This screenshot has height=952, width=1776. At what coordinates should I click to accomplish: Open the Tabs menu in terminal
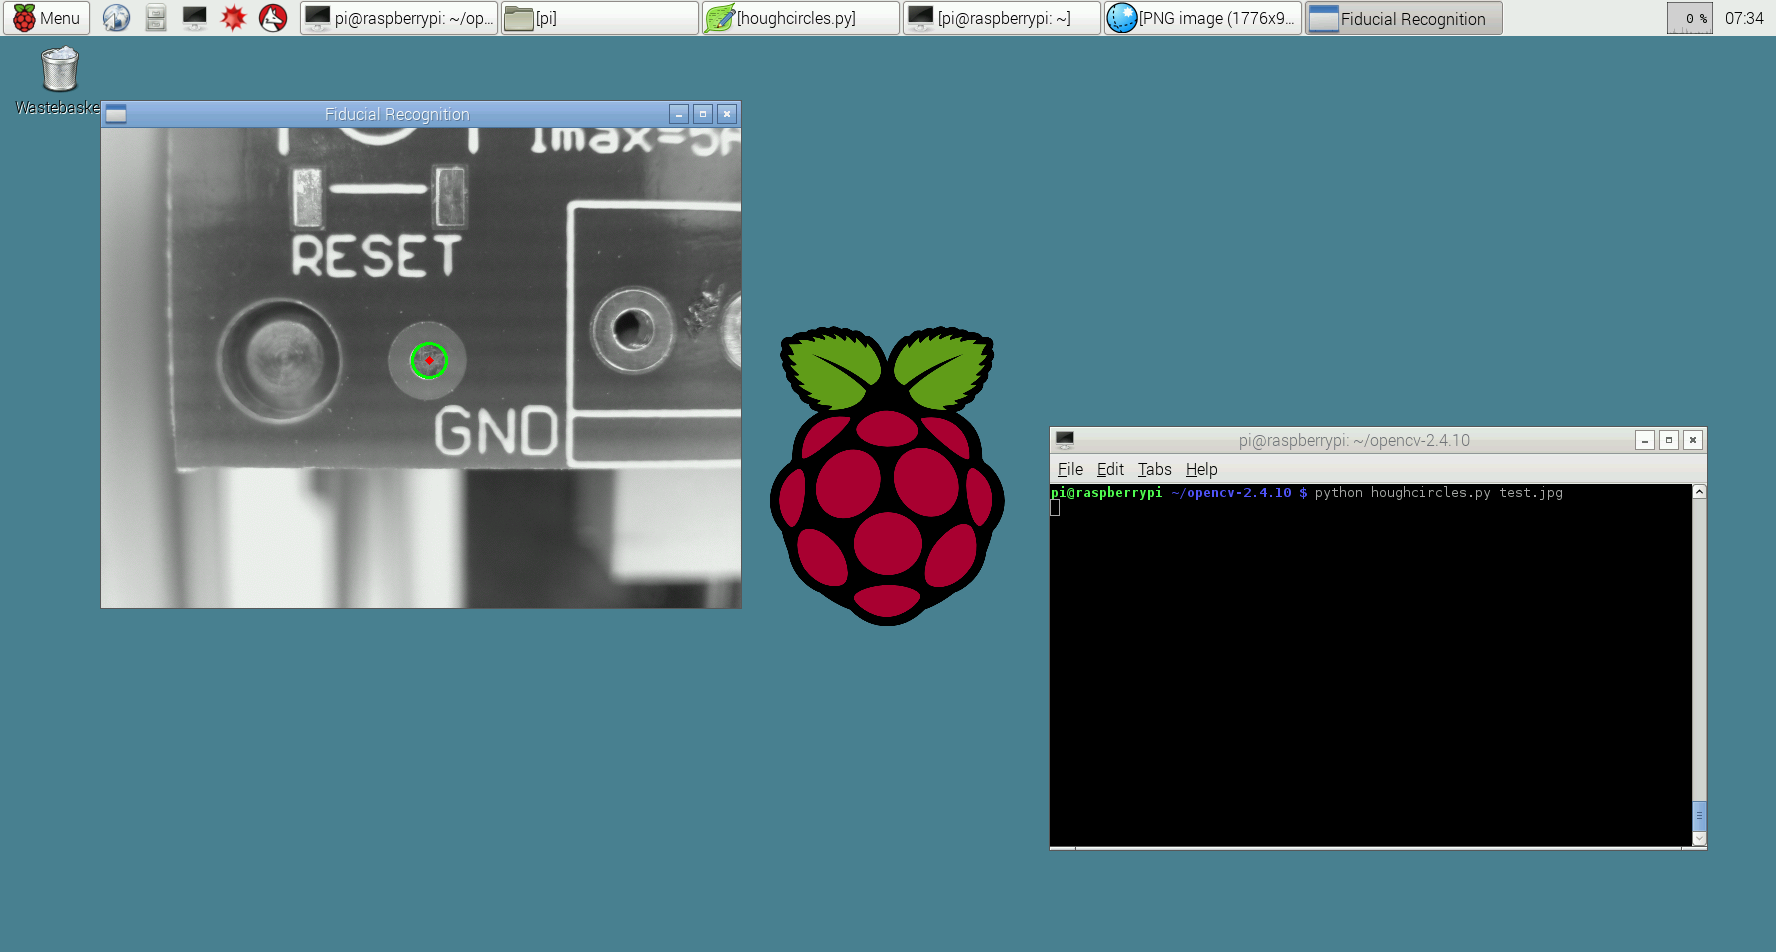[1154, 469]
